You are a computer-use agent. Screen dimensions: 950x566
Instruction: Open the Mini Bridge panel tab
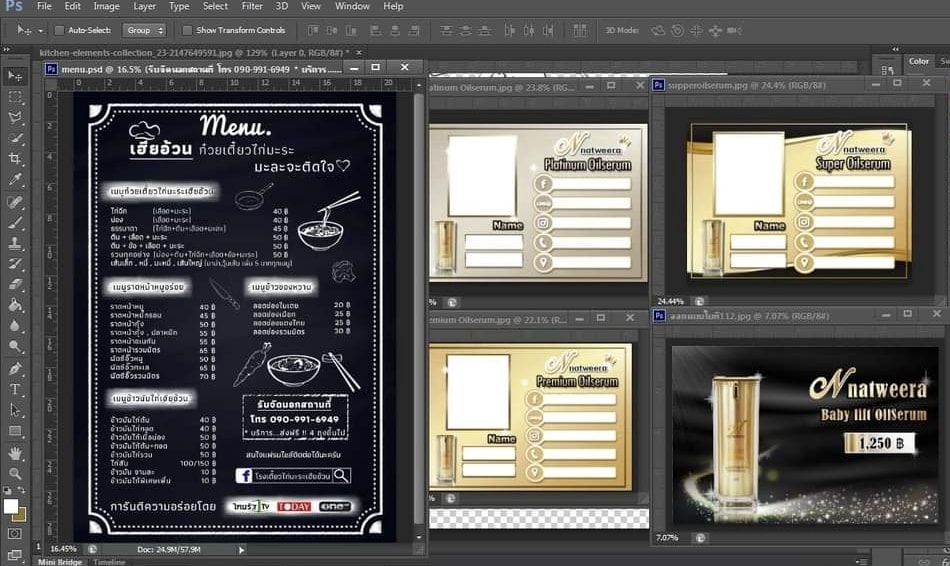coord(60,562)
